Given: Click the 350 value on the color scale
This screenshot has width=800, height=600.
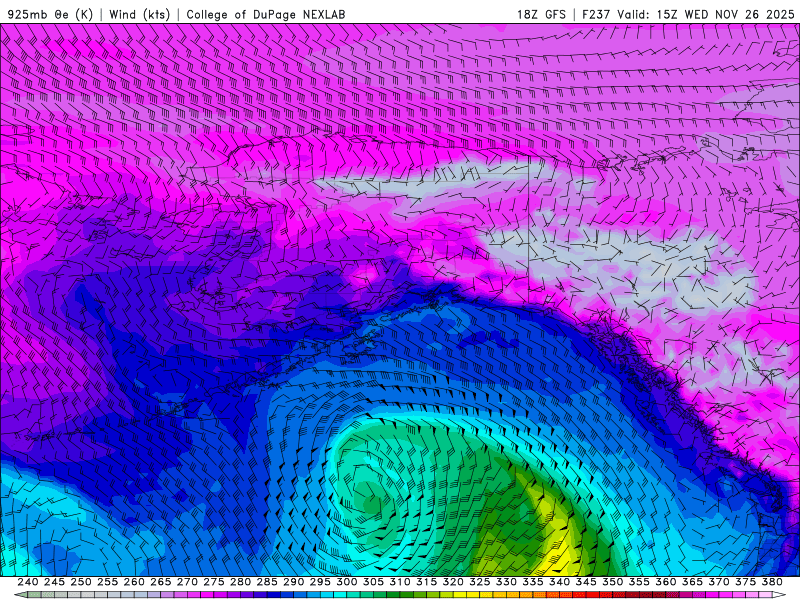Looking at the screenshot, I should click(x=612, y=582).
